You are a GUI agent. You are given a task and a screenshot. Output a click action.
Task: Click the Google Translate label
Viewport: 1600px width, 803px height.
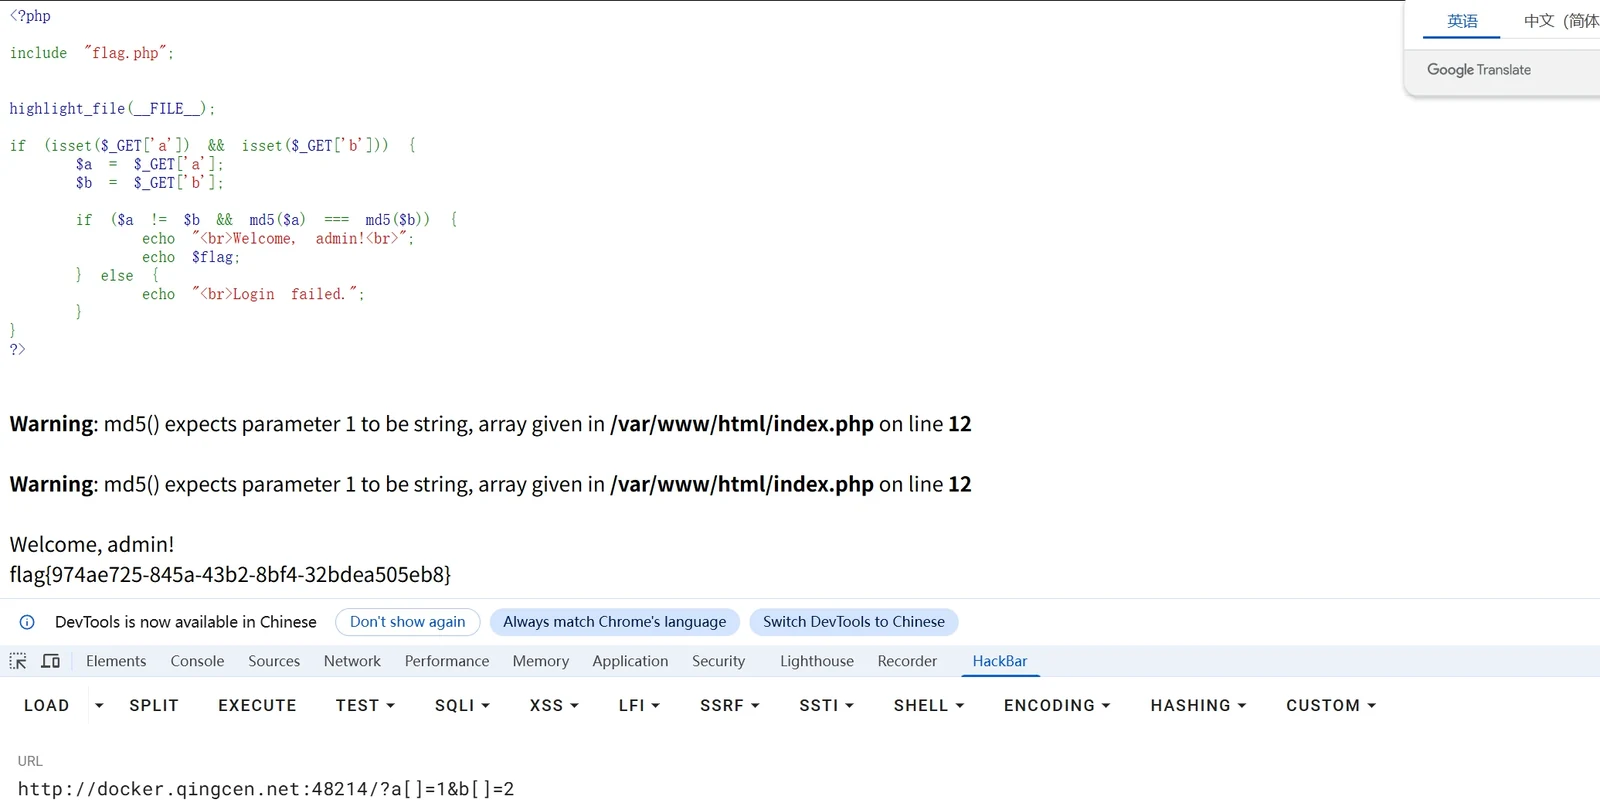tap(1479, 70)
